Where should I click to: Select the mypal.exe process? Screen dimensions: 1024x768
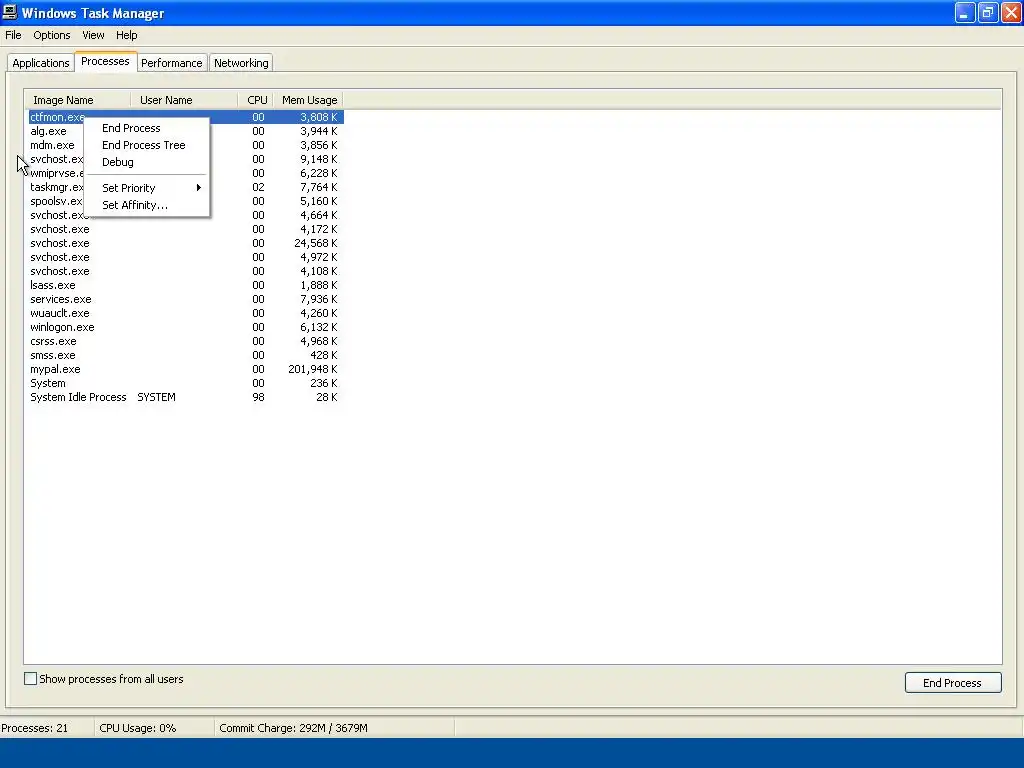185,369
